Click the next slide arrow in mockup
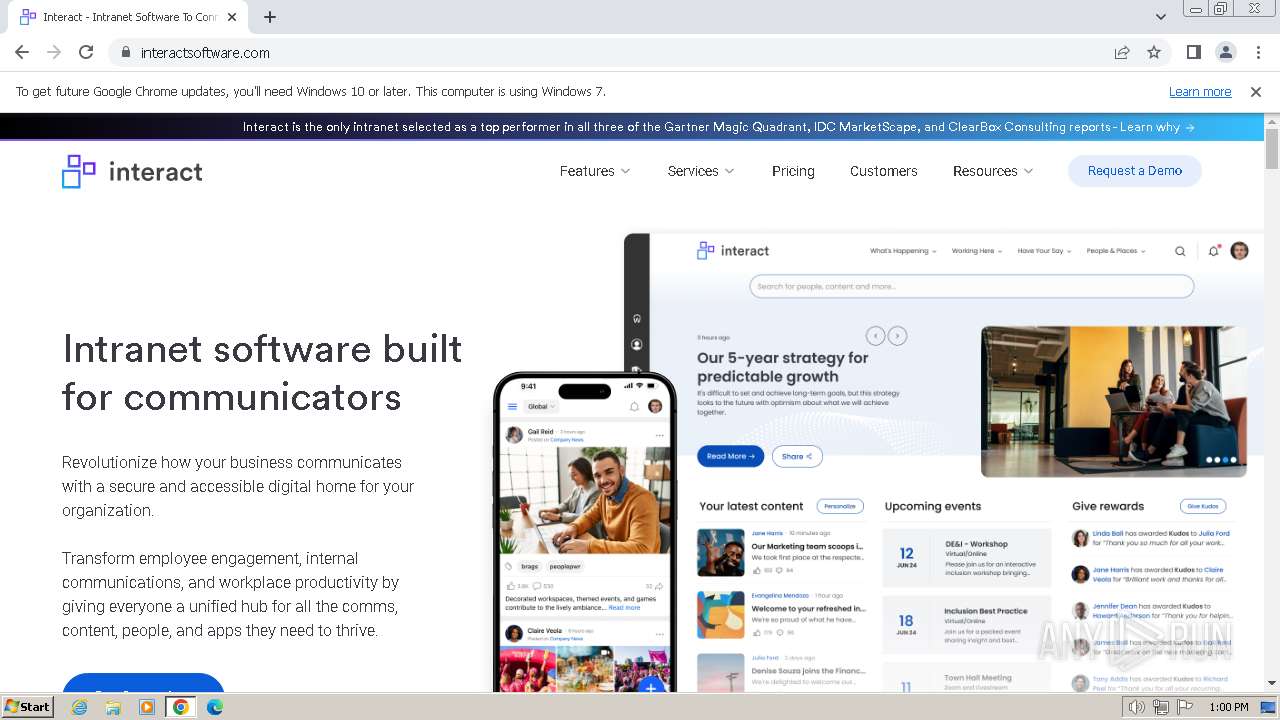This screenshot has height=720, width=1280. tap(897, 336)
